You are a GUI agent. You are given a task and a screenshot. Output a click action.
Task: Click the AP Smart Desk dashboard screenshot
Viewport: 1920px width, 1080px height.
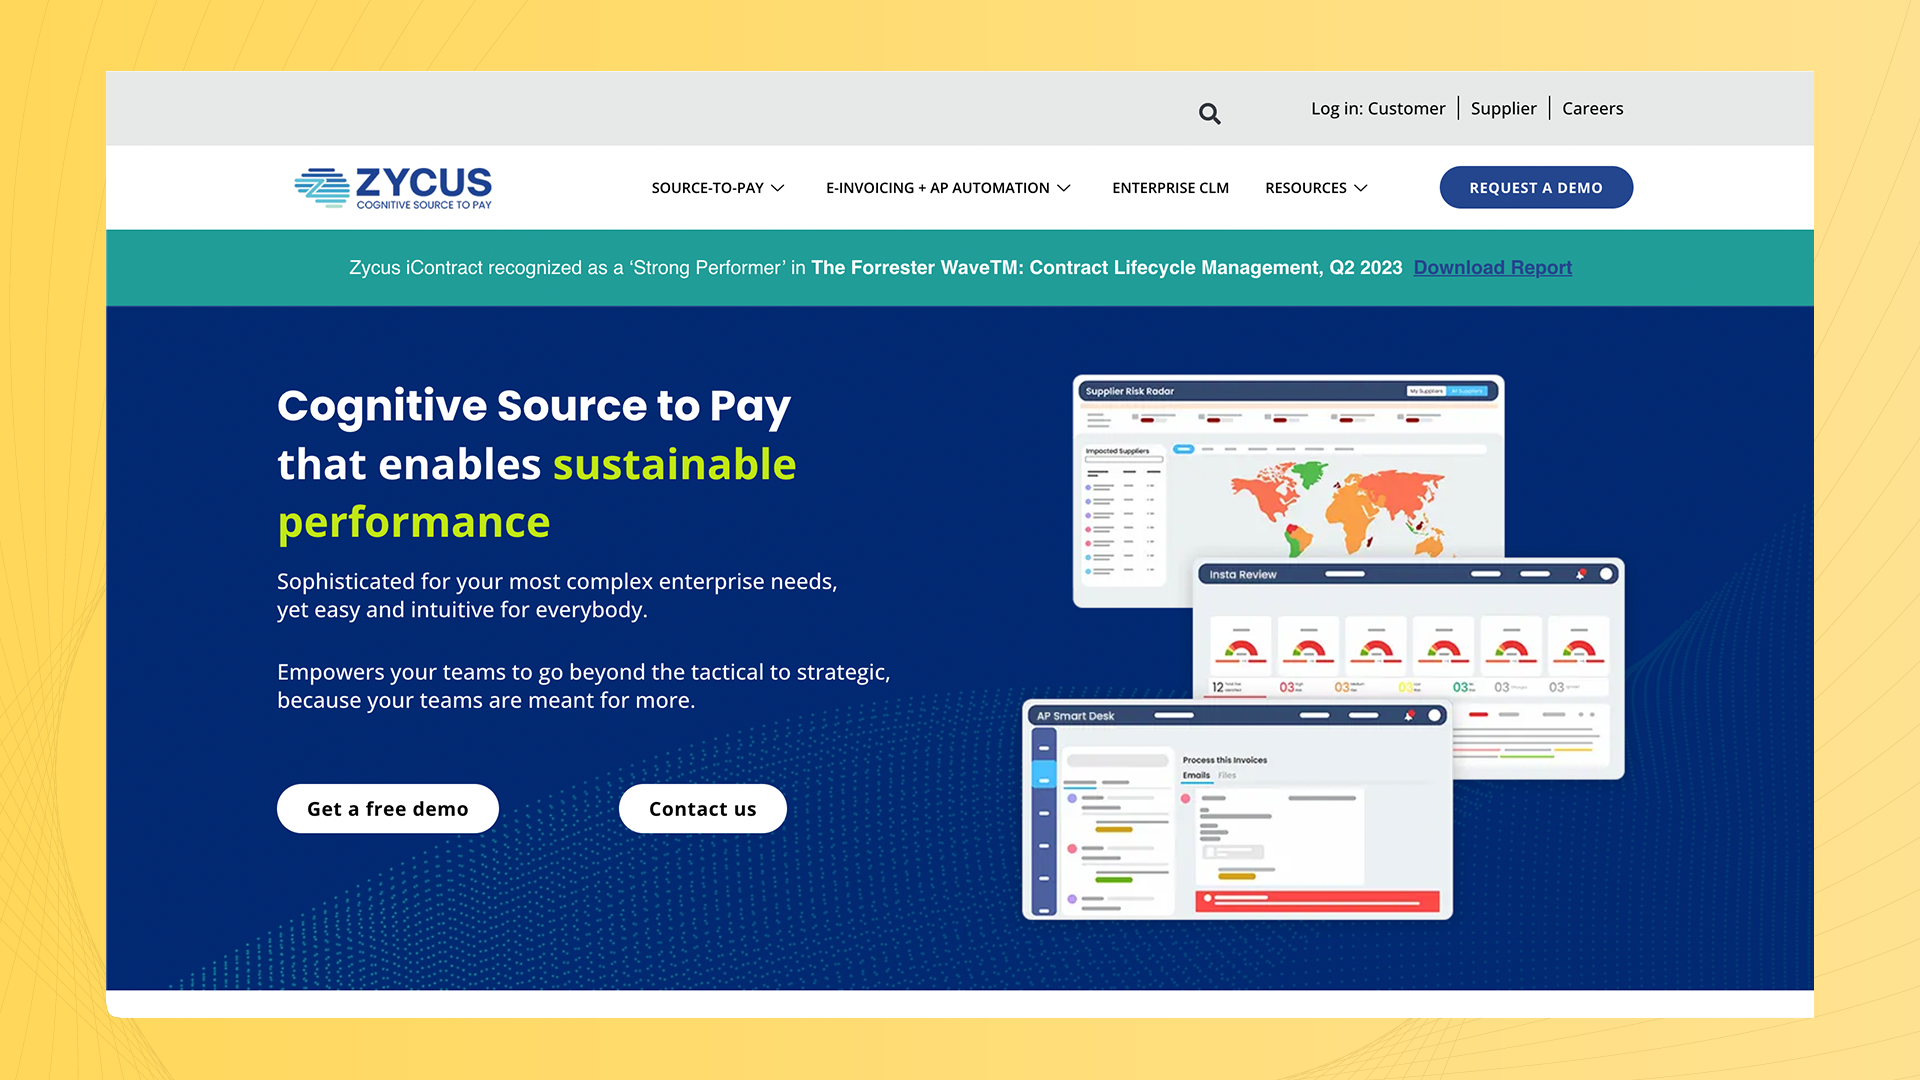1237,810
